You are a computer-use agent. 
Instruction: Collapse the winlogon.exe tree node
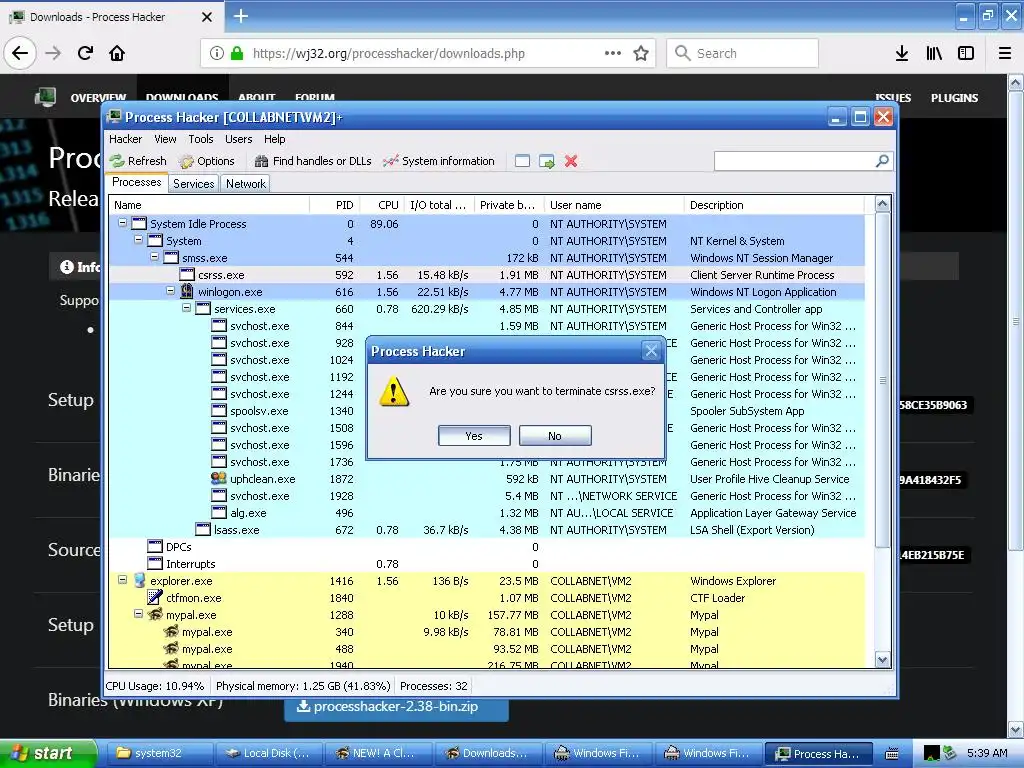click(x=170, y=291)
